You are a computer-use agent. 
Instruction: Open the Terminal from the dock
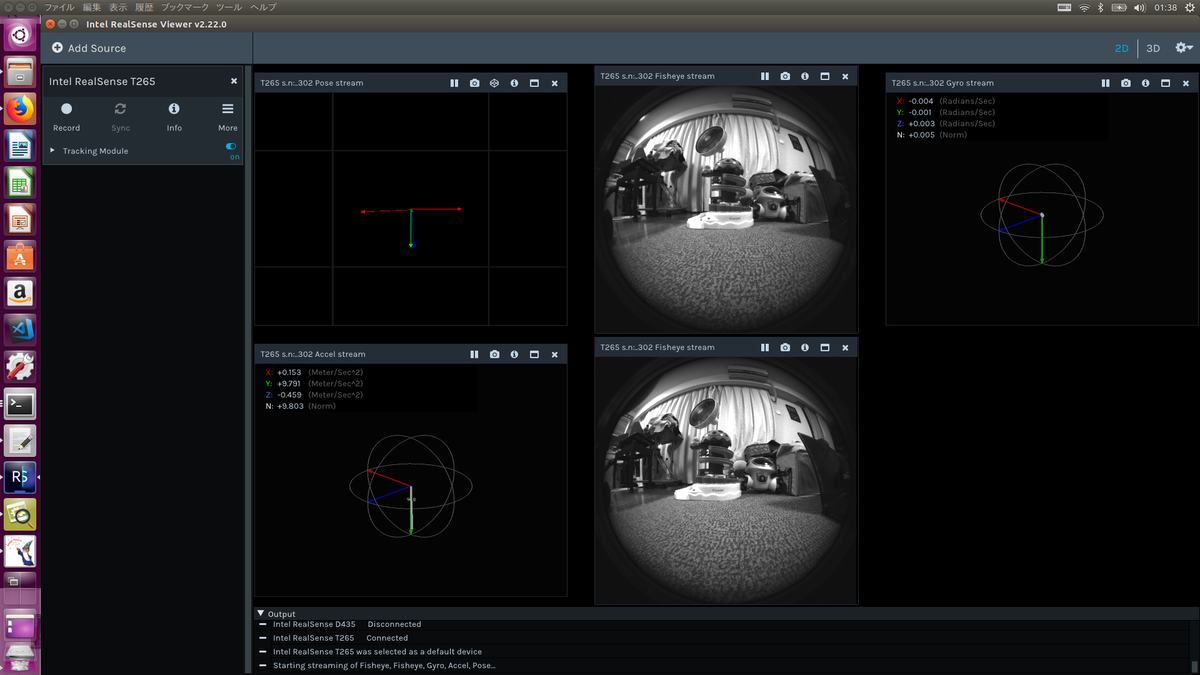click(20, 404)
